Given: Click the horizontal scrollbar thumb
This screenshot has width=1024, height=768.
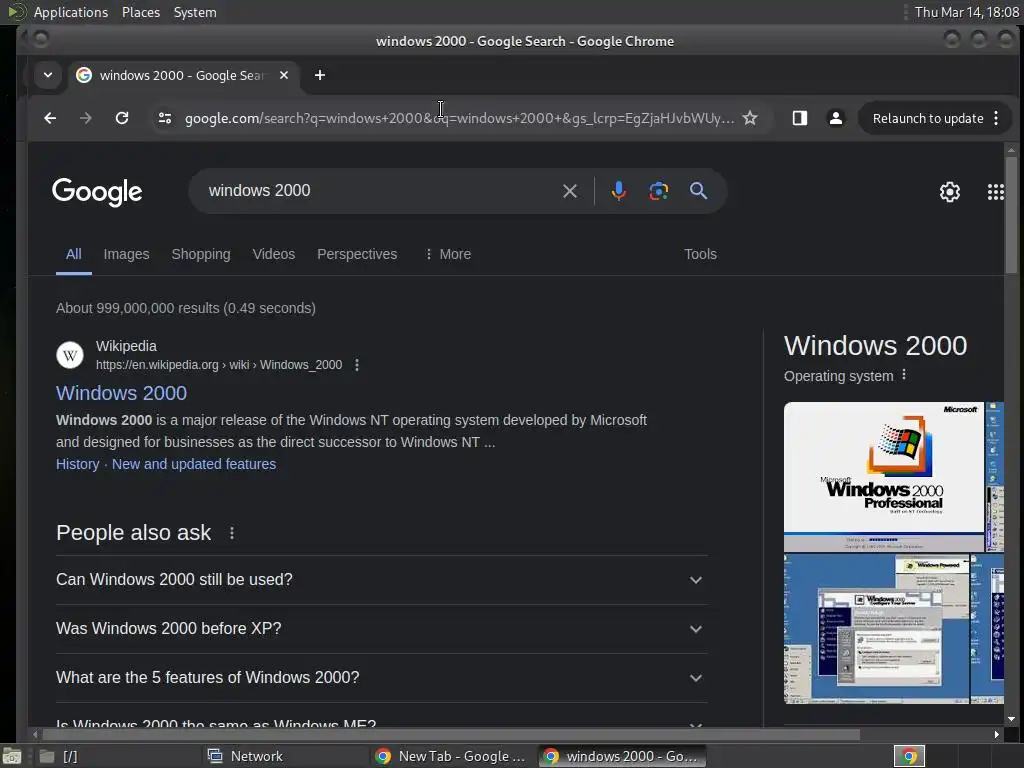Looking at the screenshot, I should pos(451,735).
